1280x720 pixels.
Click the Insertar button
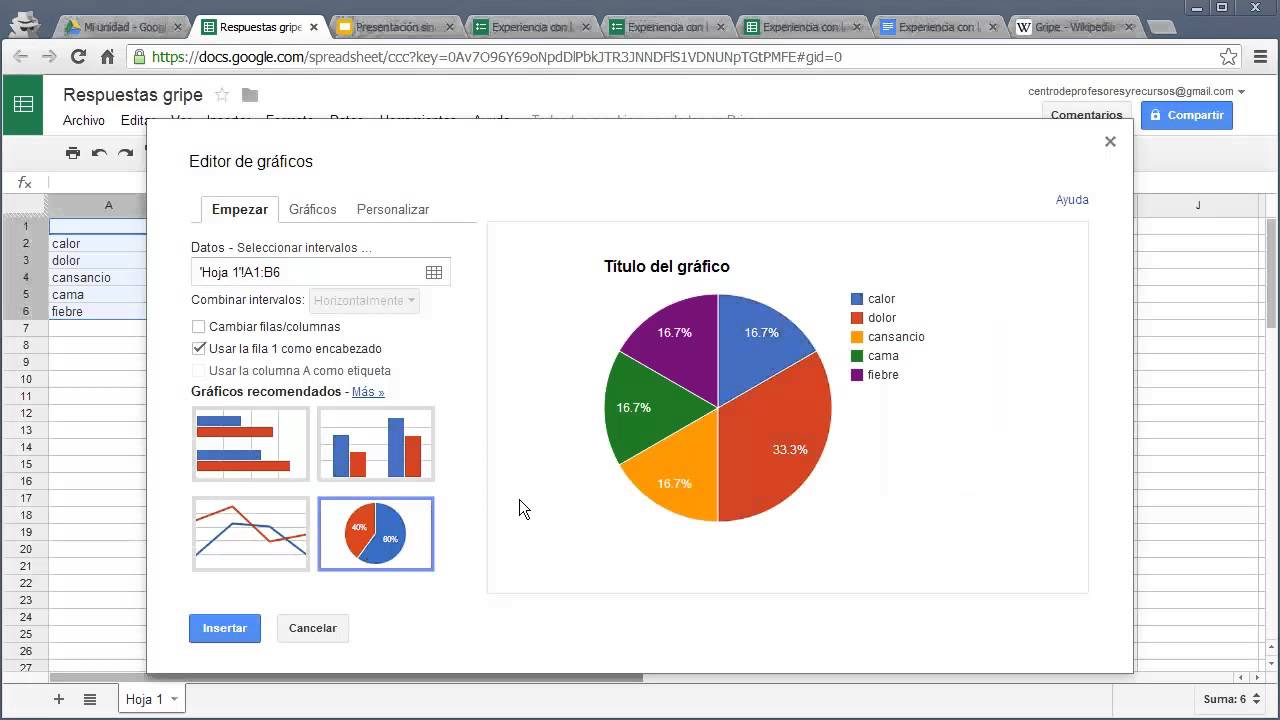point(225,628)
